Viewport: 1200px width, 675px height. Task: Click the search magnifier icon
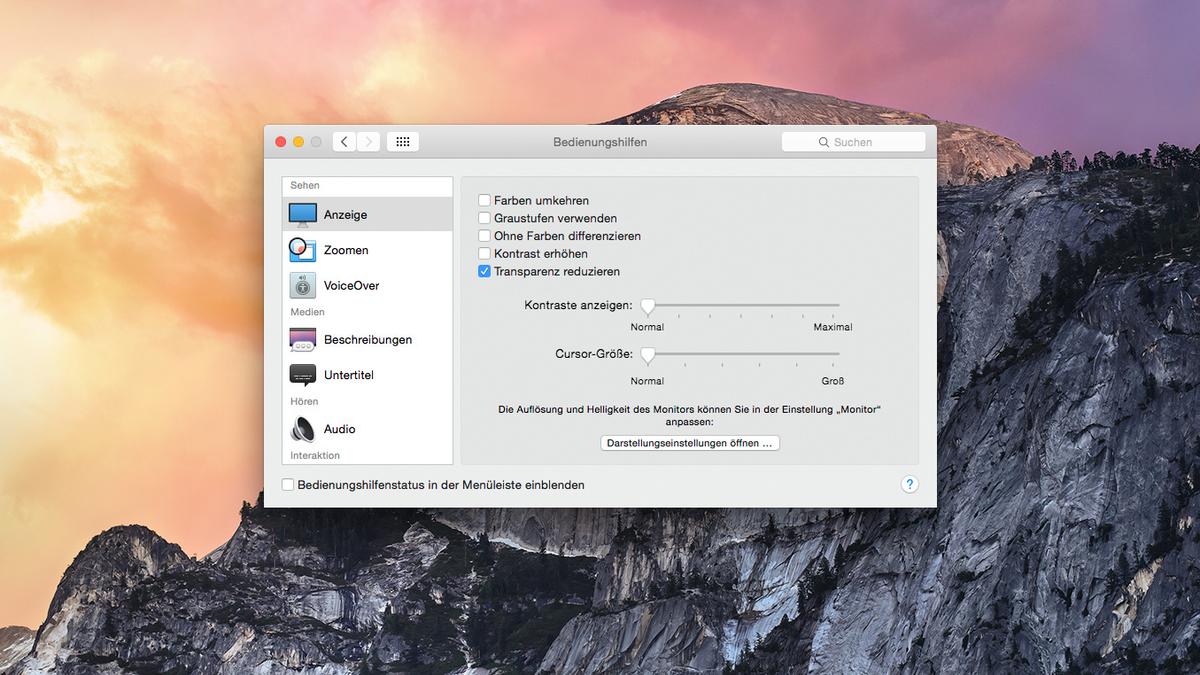[824, 143]
